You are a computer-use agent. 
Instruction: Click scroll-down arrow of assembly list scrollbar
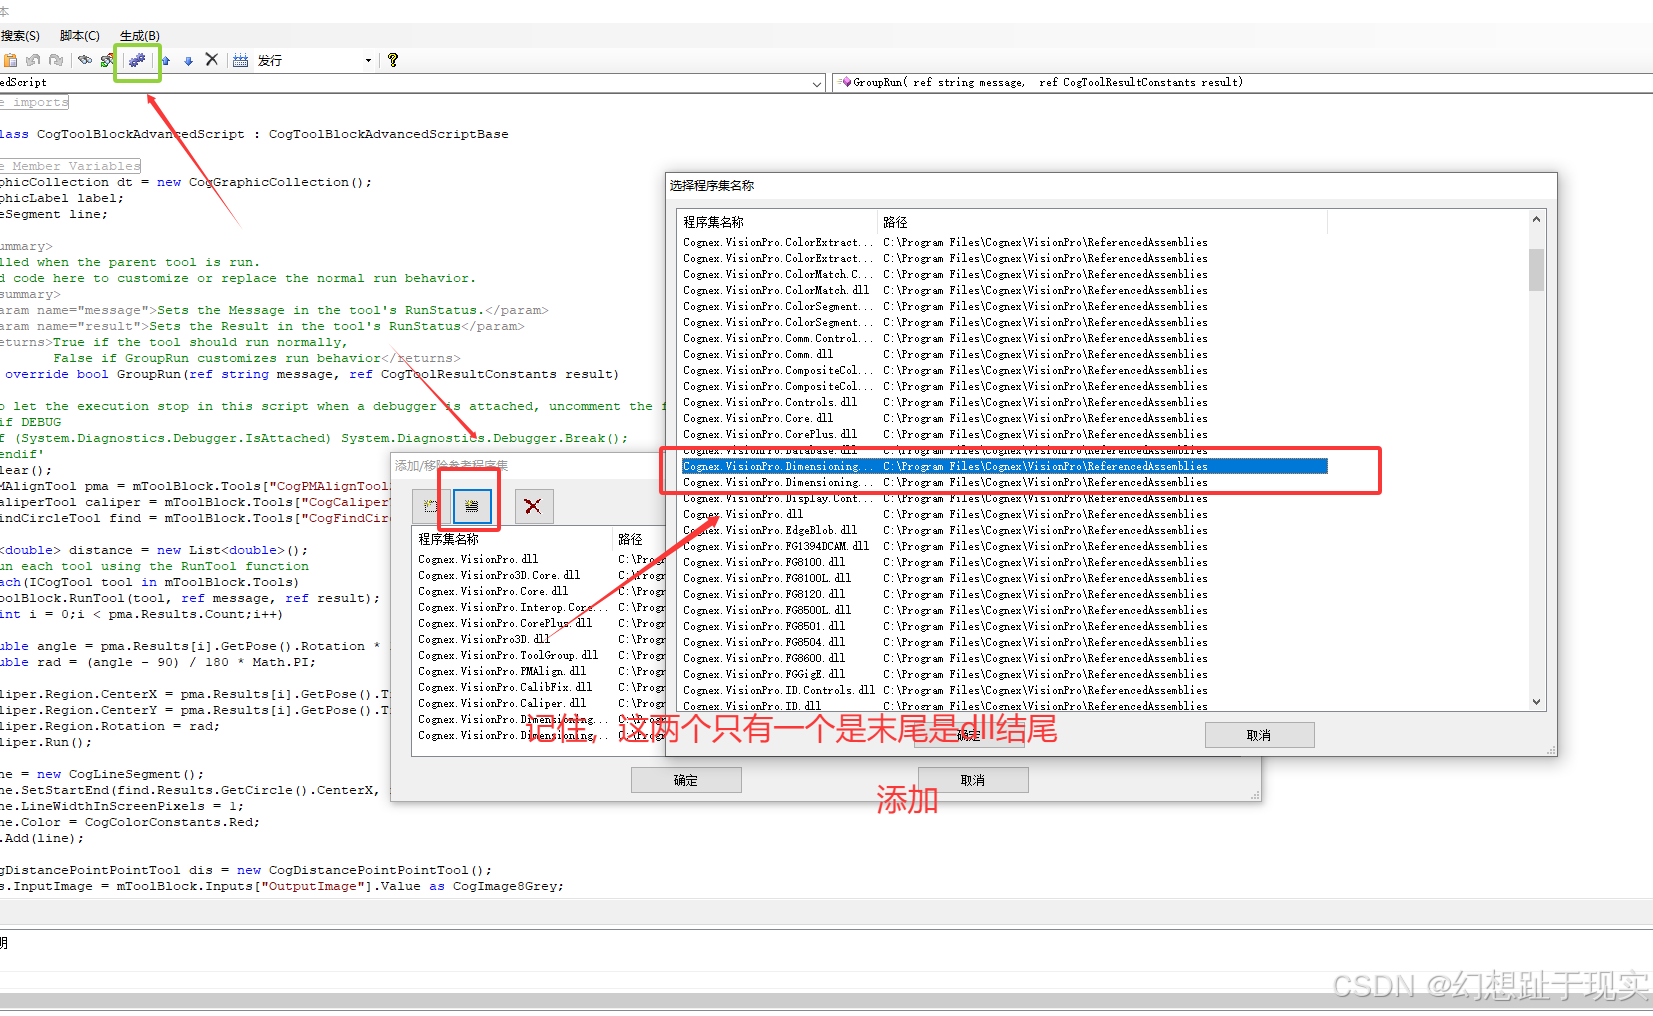coord(1536,702)
